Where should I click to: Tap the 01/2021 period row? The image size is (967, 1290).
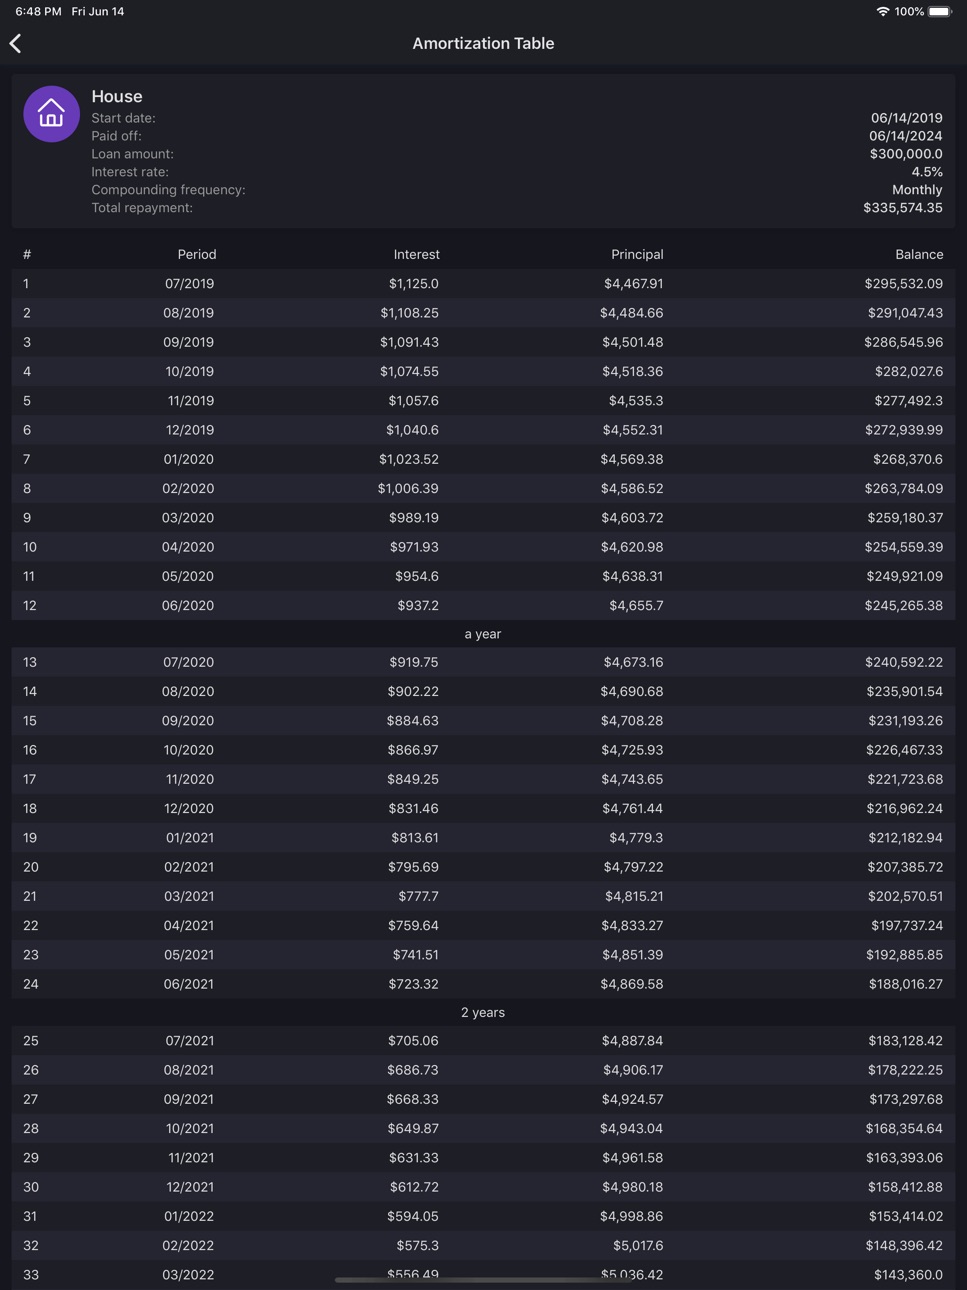[483, 837]
